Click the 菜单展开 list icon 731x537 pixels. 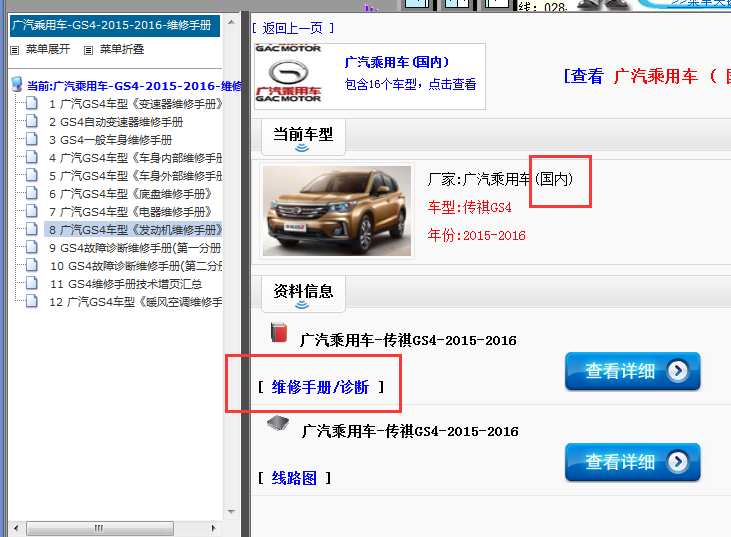pyautogui.click(x=15, y=50)
